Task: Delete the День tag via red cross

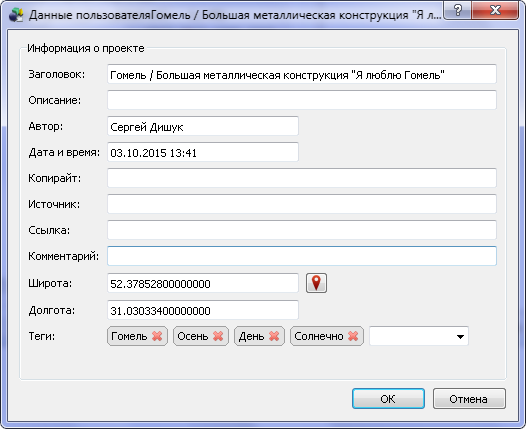Action: pyautogui.click(x=274, y=336)
